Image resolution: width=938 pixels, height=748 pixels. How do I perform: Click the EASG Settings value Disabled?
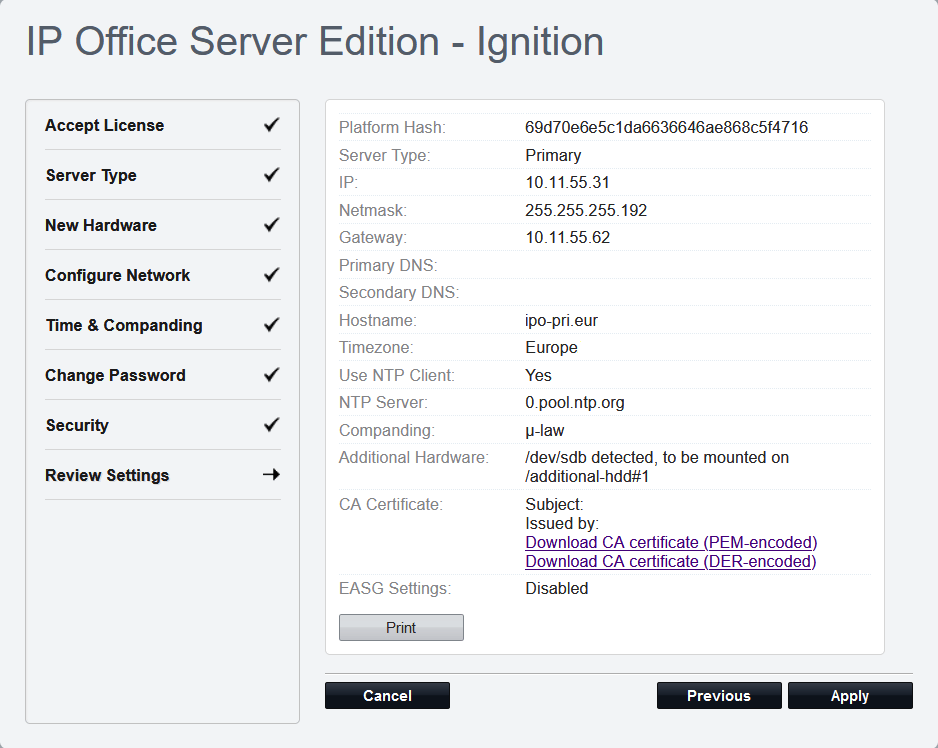pyautogui.click(x=557, y=589)
